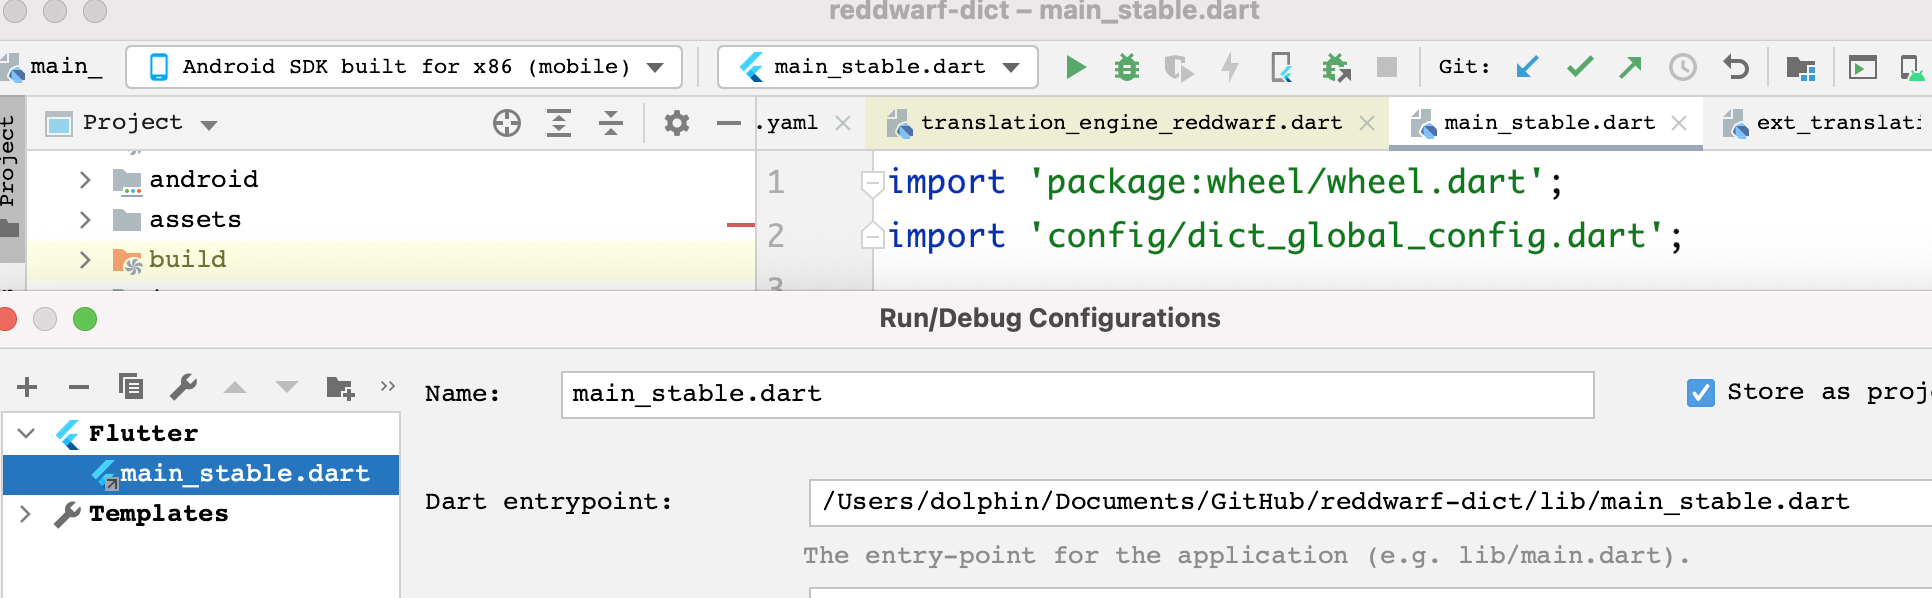This screenshot has height=598, width=1932.
Task: Move configuration down arrow
Action: point(287,387)
